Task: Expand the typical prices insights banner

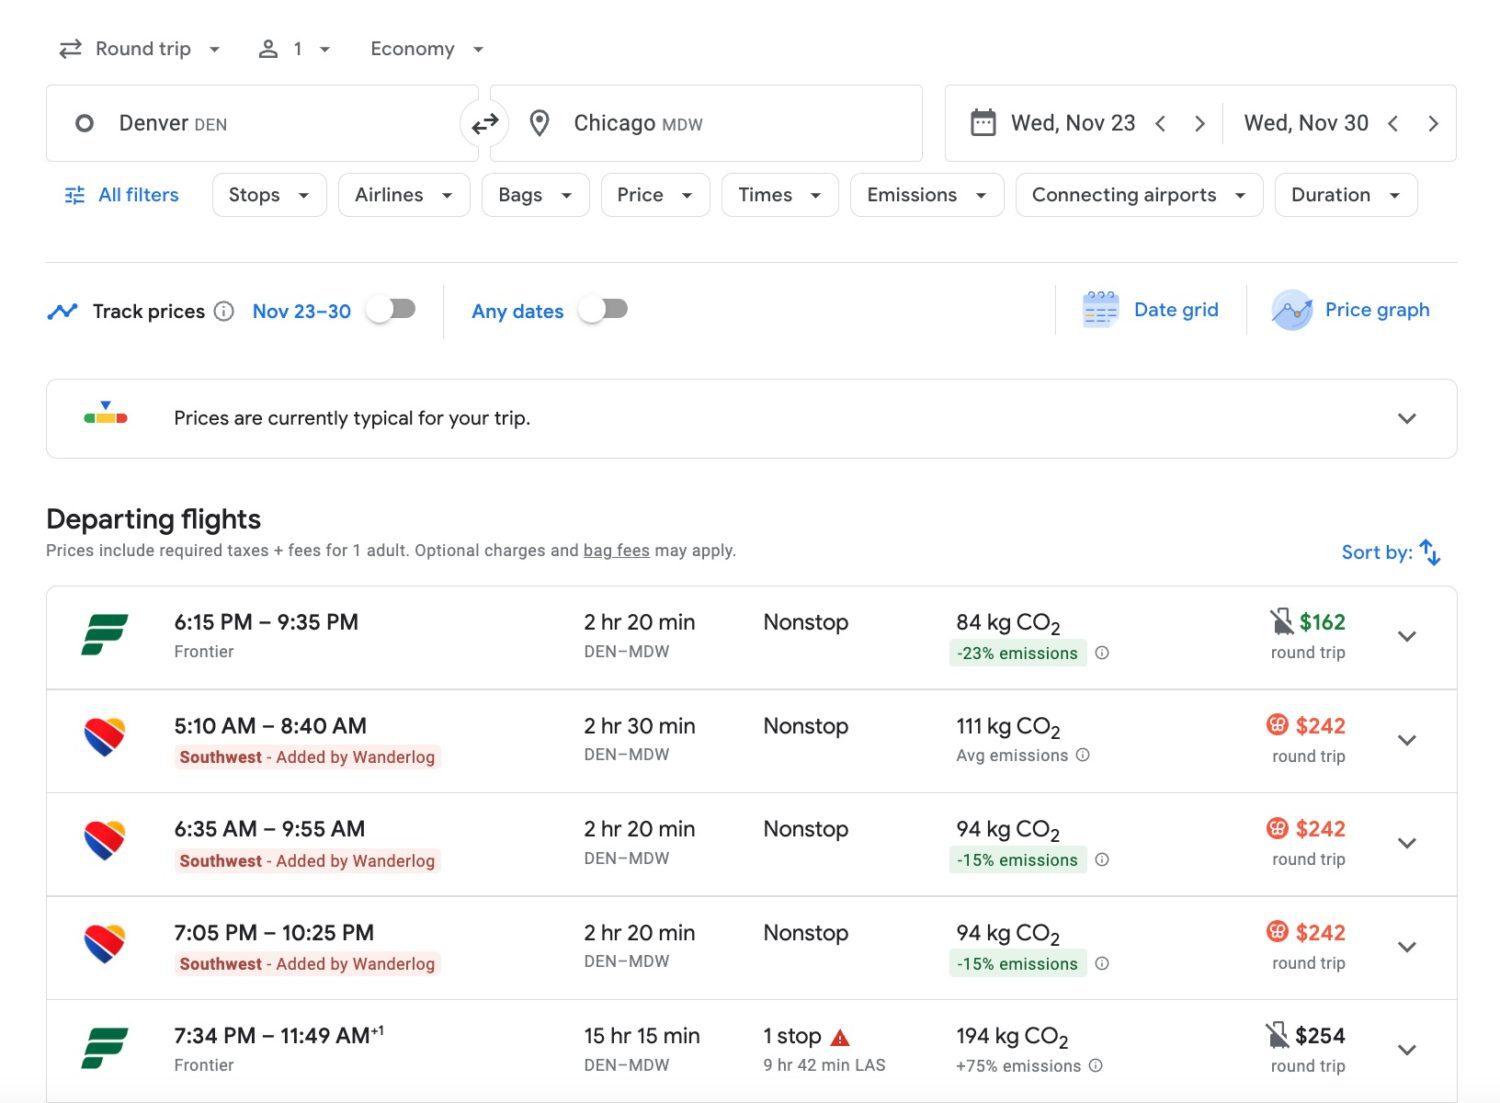Action: tap(1406, 418)
